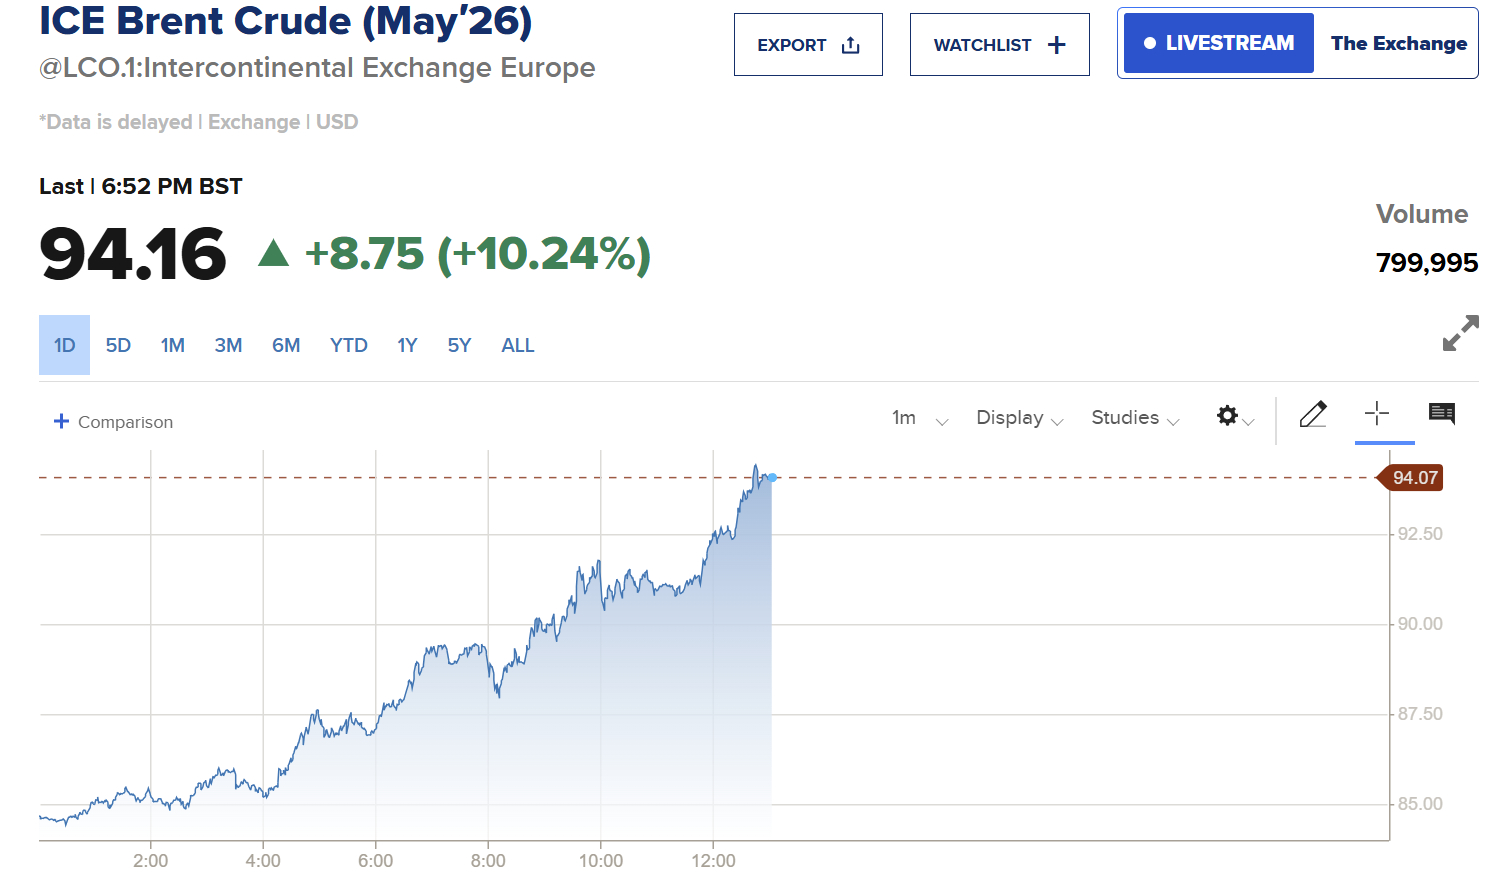Click the watchlist plus icon
1488x882 pixels.
(1057, 45)
